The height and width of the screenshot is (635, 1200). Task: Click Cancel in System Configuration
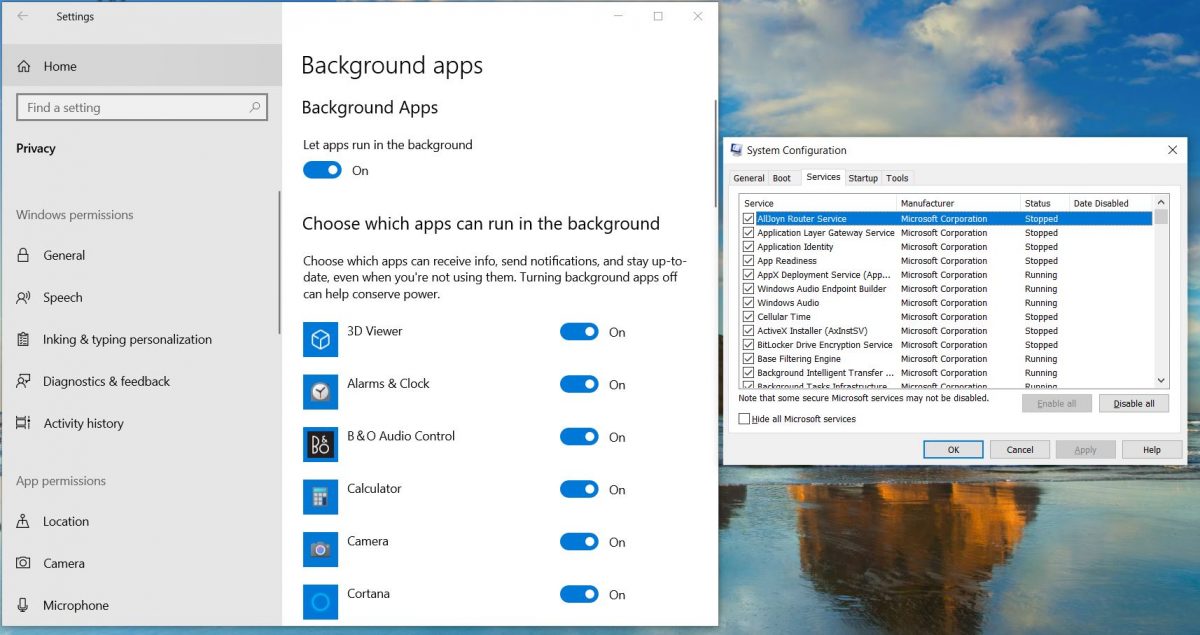1020,450
